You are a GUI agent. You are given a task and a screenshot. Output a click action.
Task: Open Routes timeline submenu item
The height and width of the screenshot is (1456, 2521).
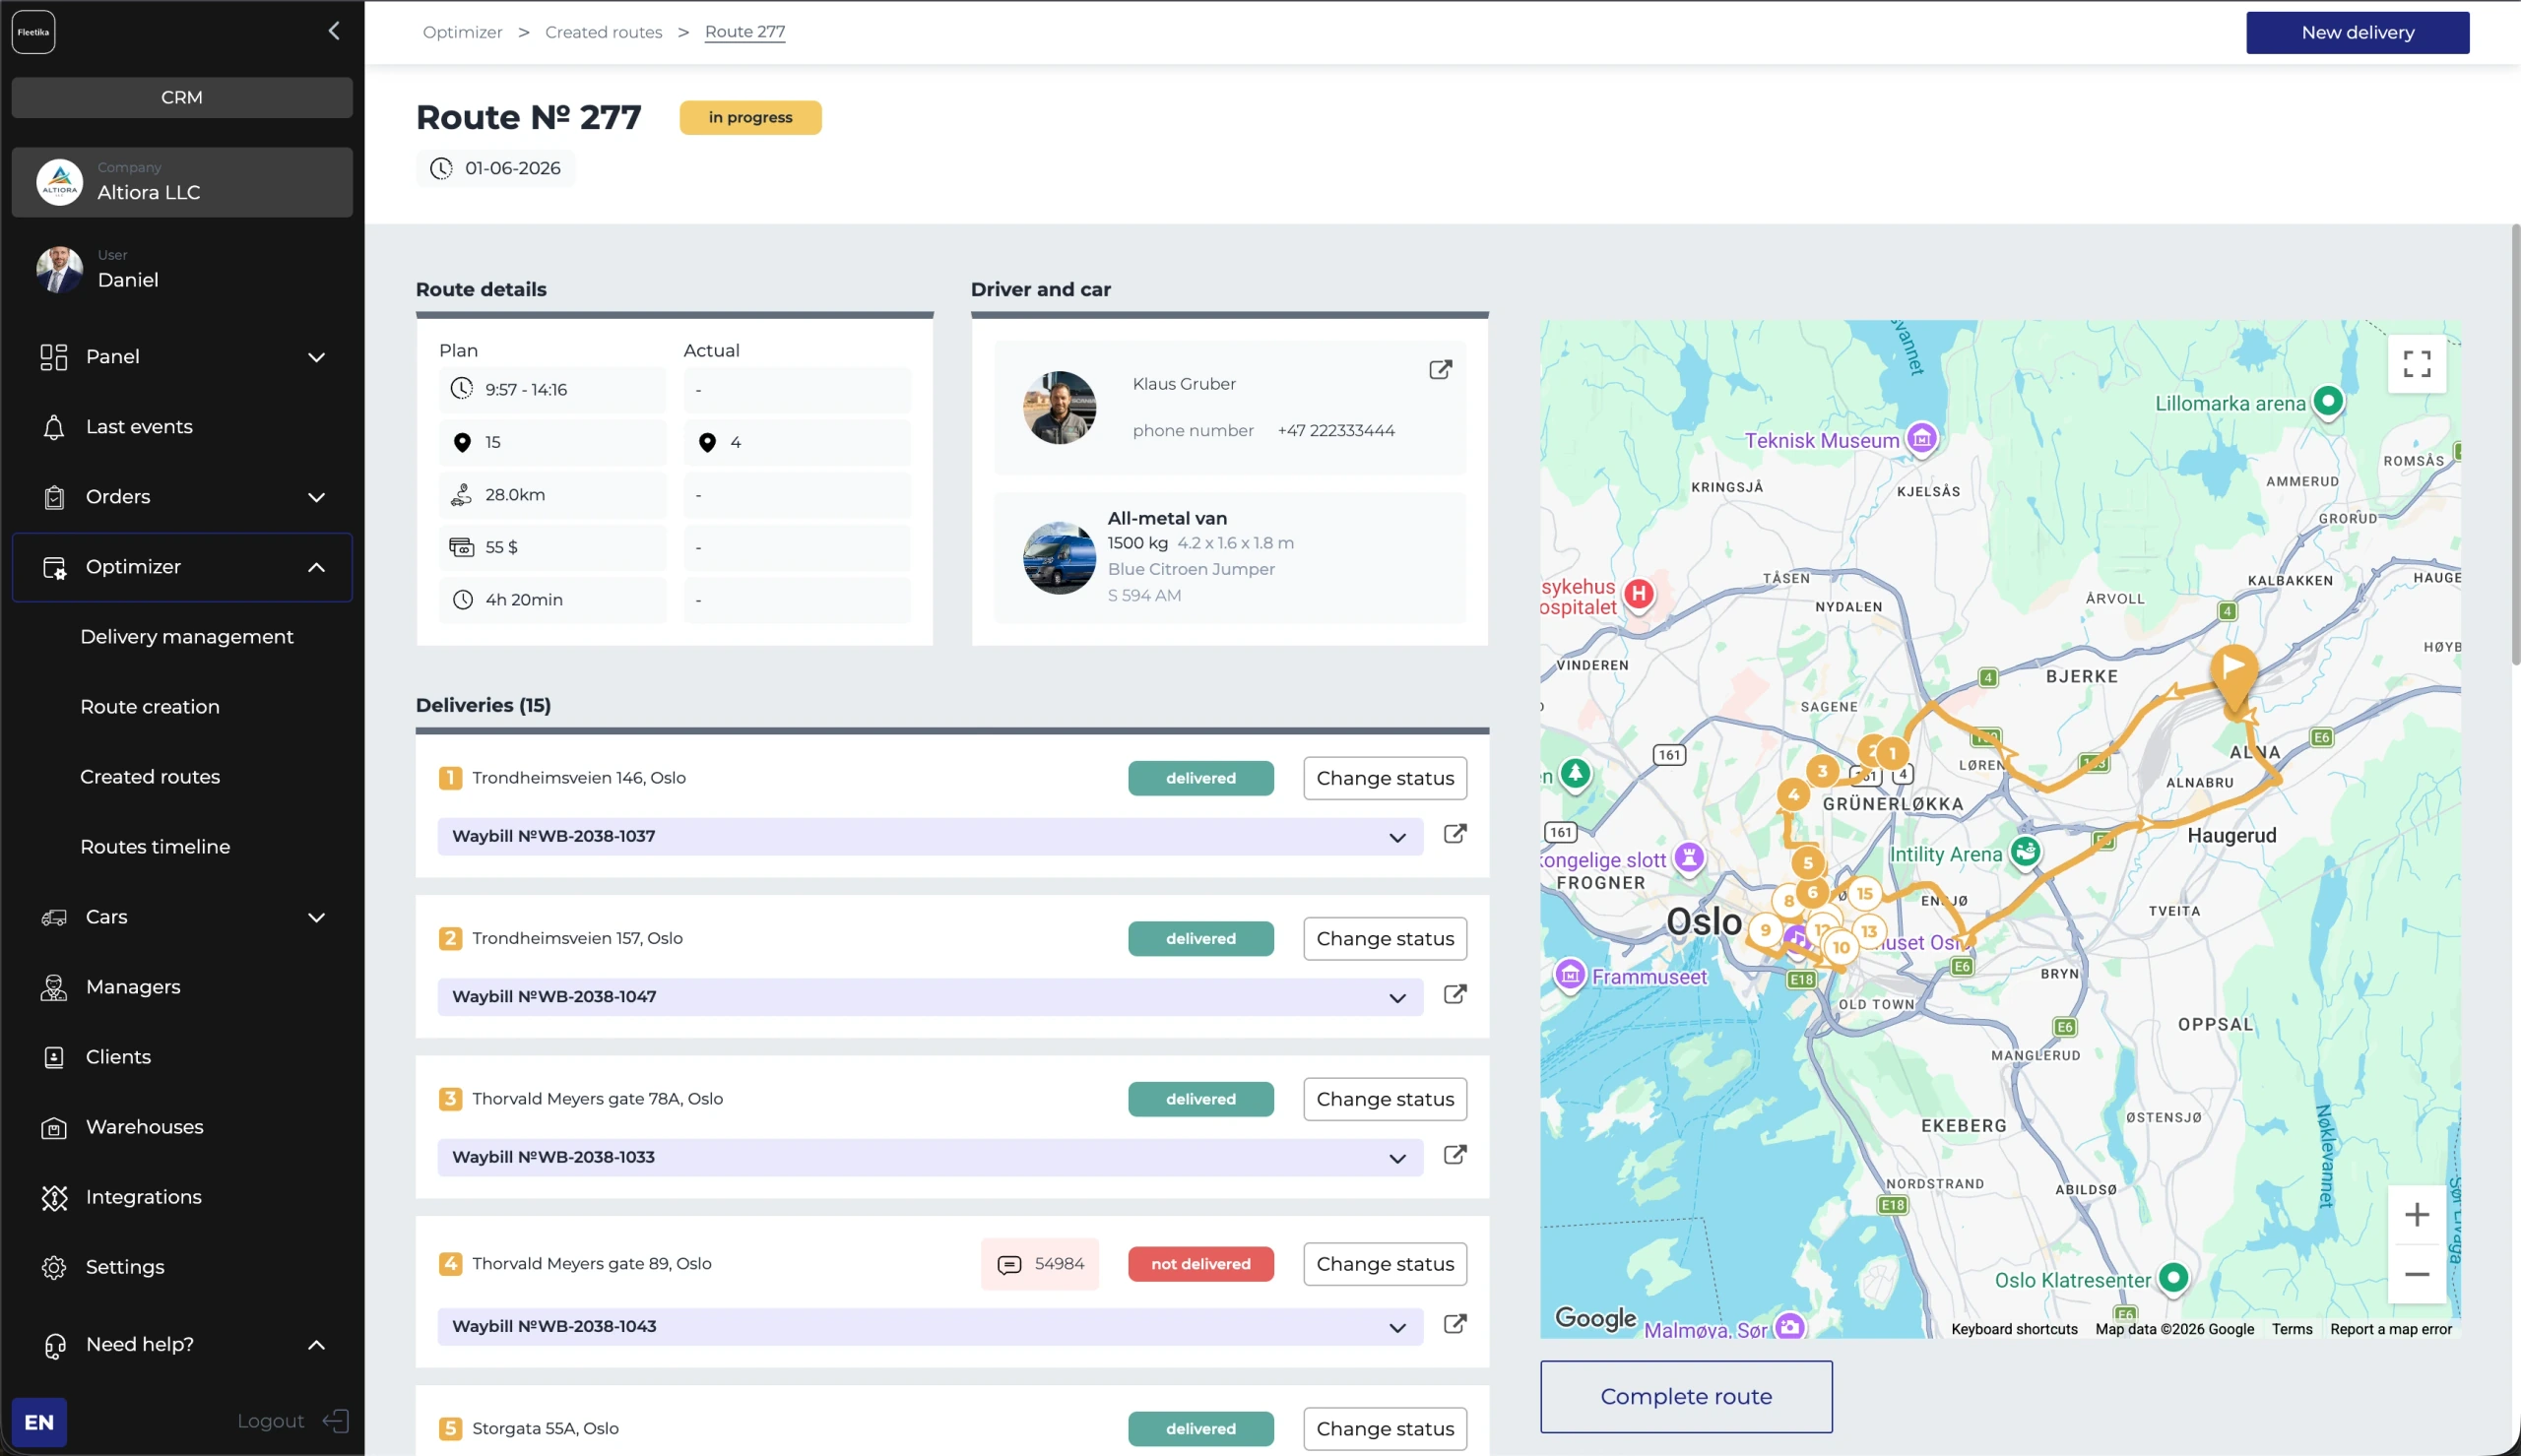(x=155, y=847)
